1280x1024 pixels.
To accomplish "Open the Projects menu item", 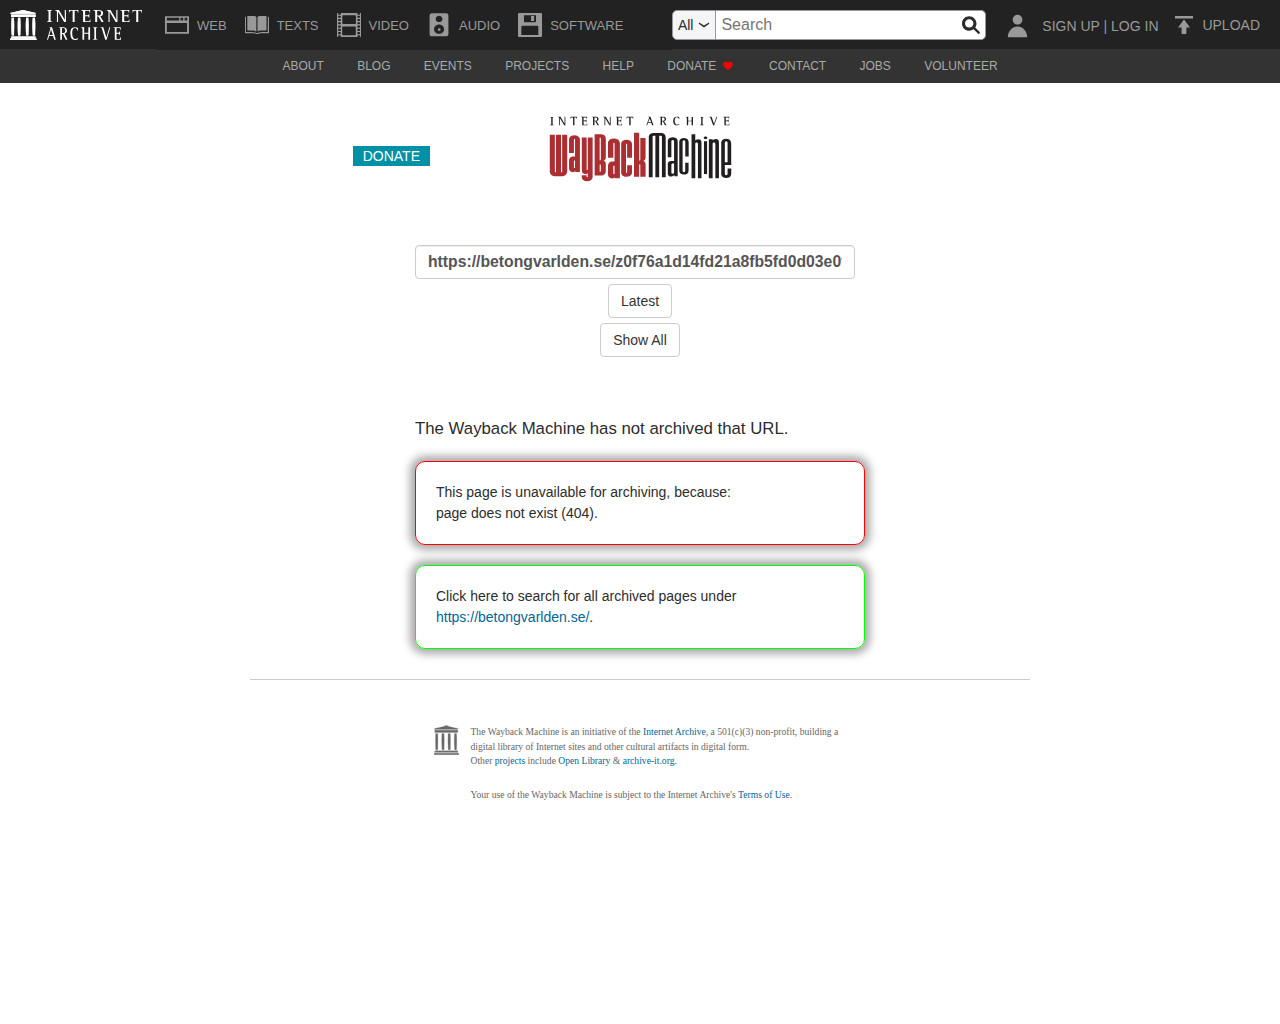I will 537,66.
